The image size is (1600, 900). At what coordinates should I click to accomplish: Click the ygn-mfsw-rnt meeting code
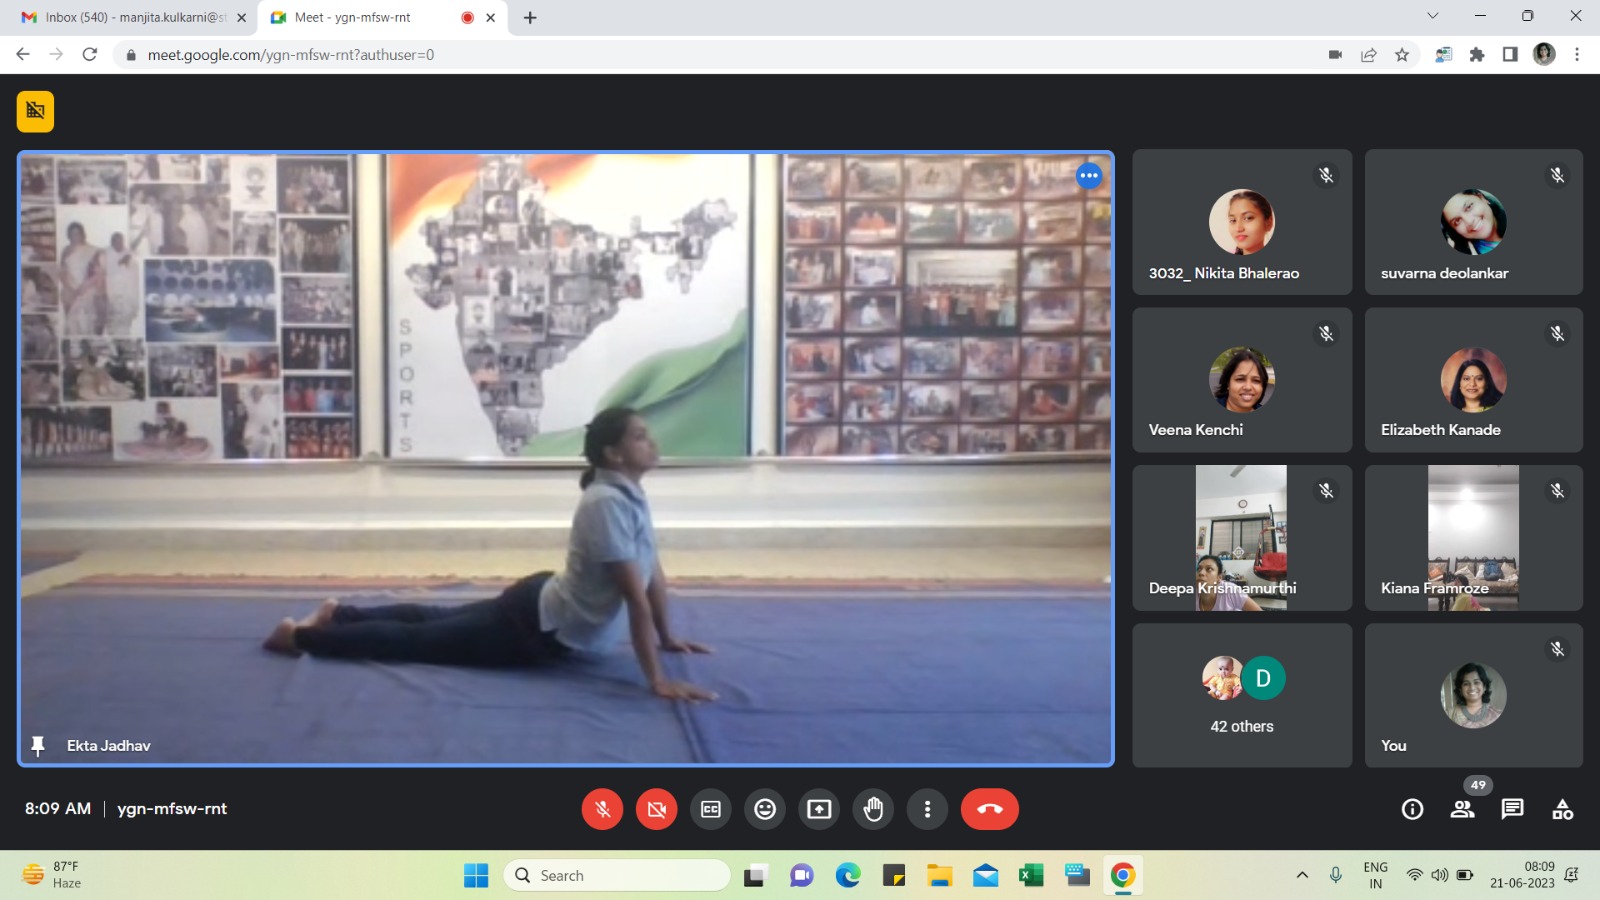pos(172,809)
